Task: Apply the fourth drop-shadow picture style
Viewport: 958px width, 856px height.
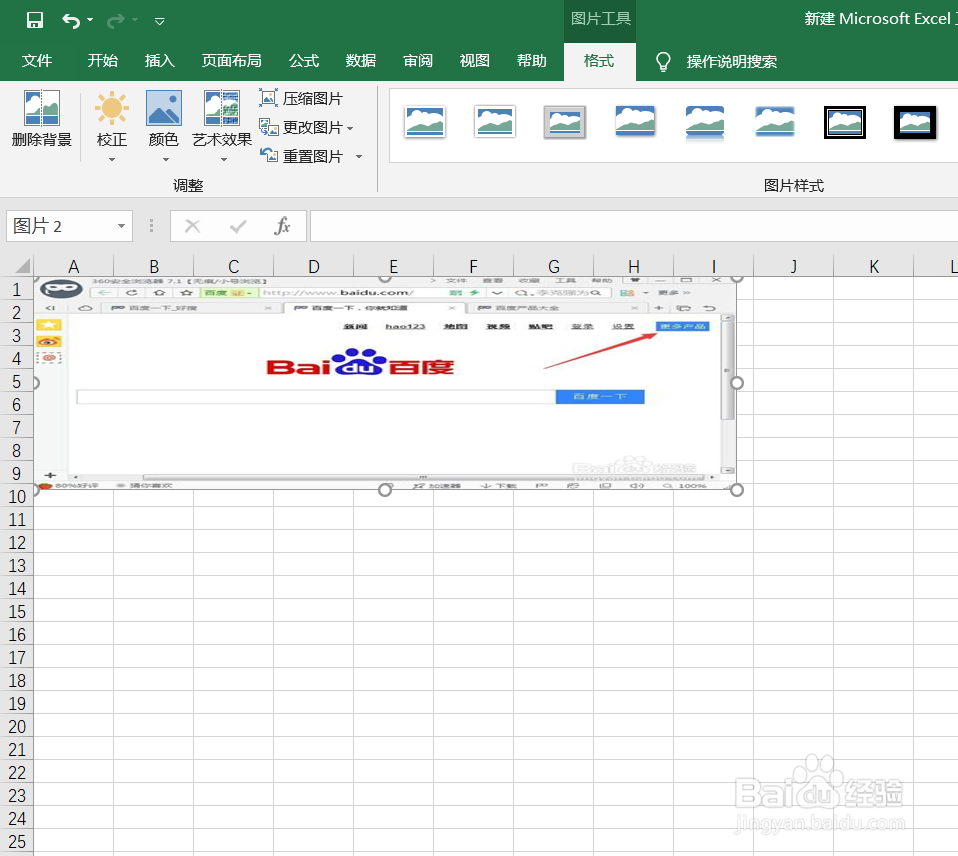Action: (x=635, y=122)
